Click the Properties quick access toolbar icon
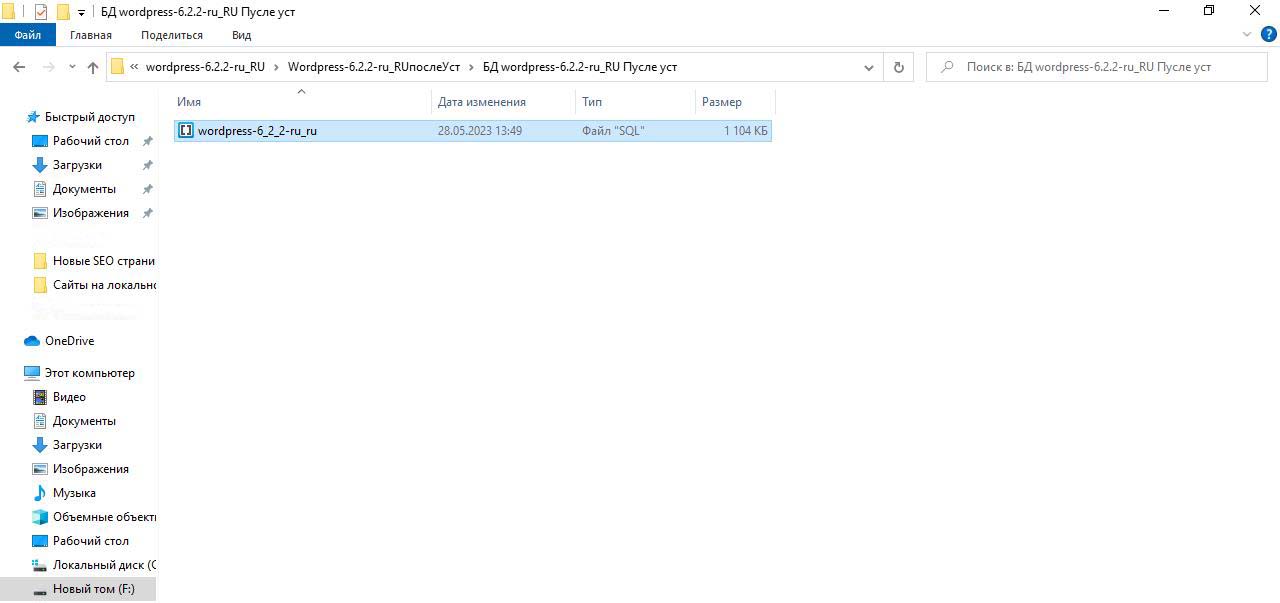 (41, 12)
